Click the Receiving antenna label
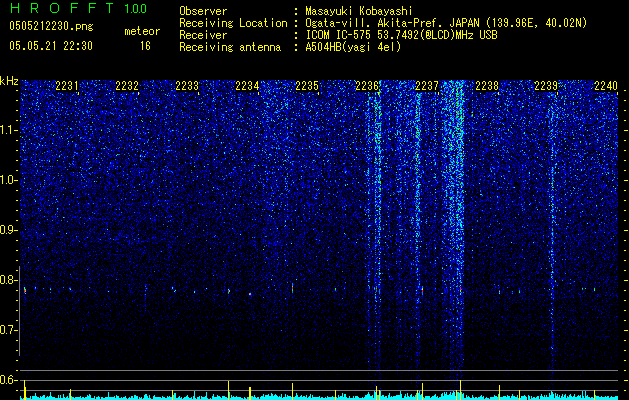 (x=230, y=47)
